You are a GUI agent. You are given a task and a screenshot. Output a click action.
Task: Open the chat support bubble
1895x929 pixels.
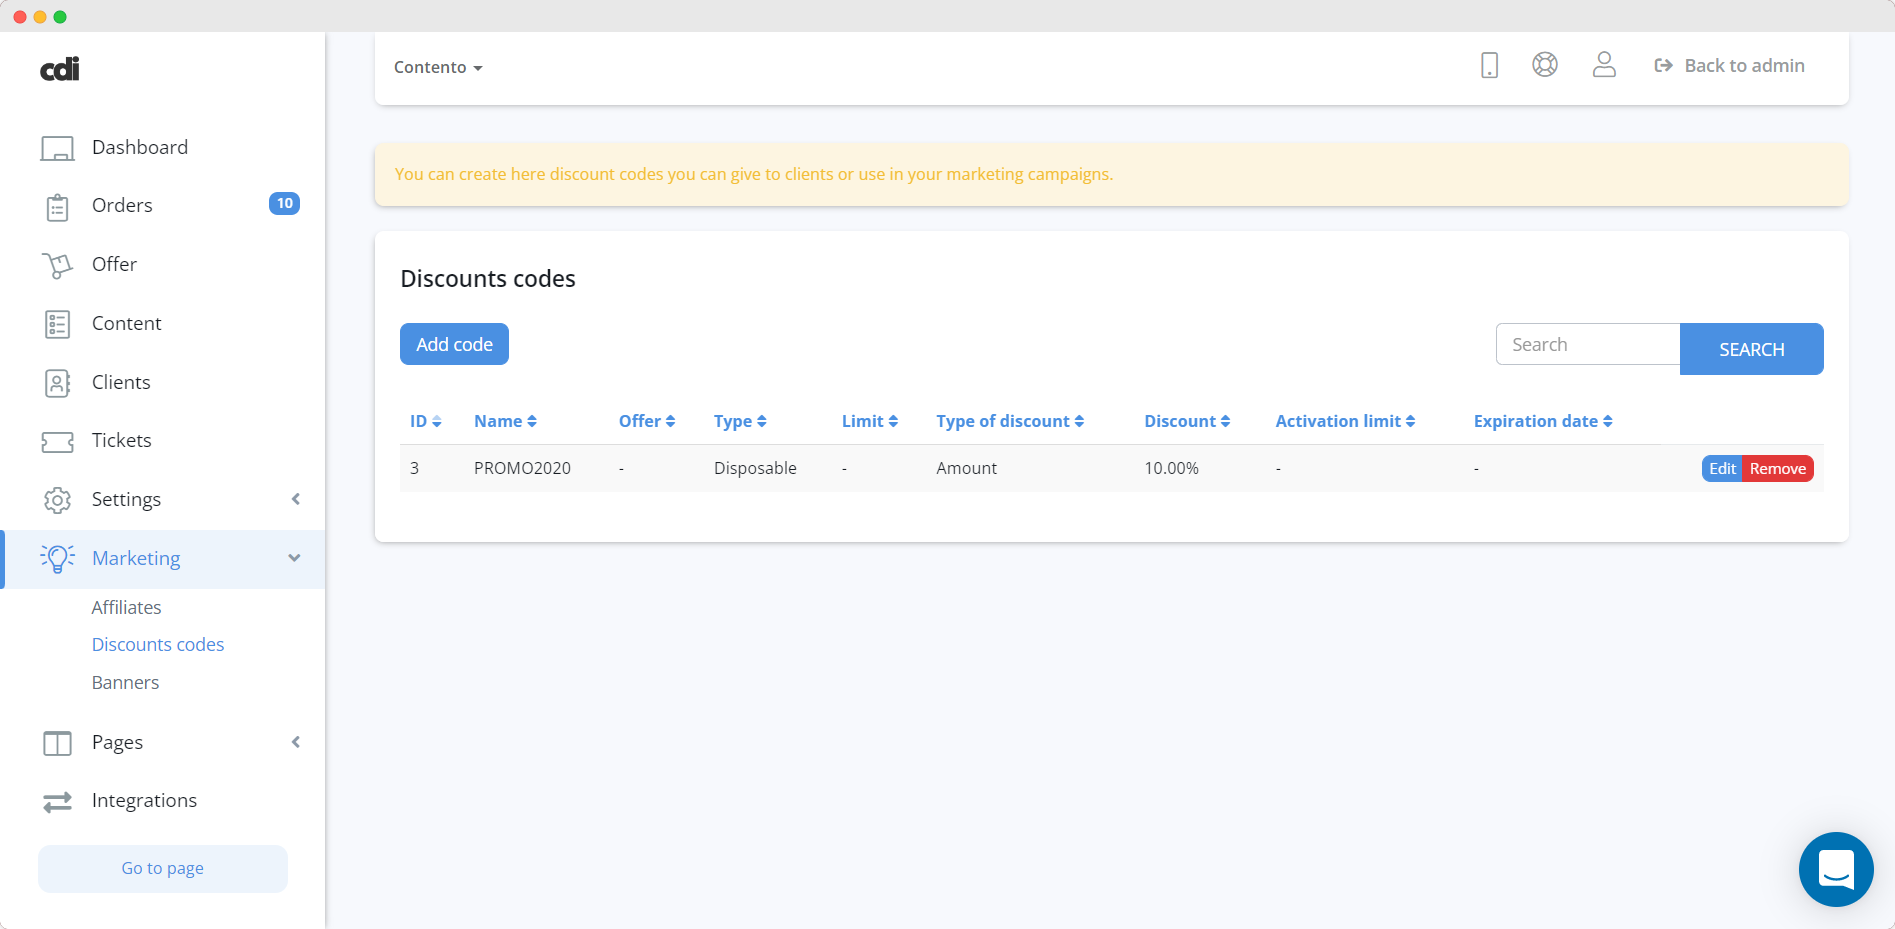tap(1836, 869)
